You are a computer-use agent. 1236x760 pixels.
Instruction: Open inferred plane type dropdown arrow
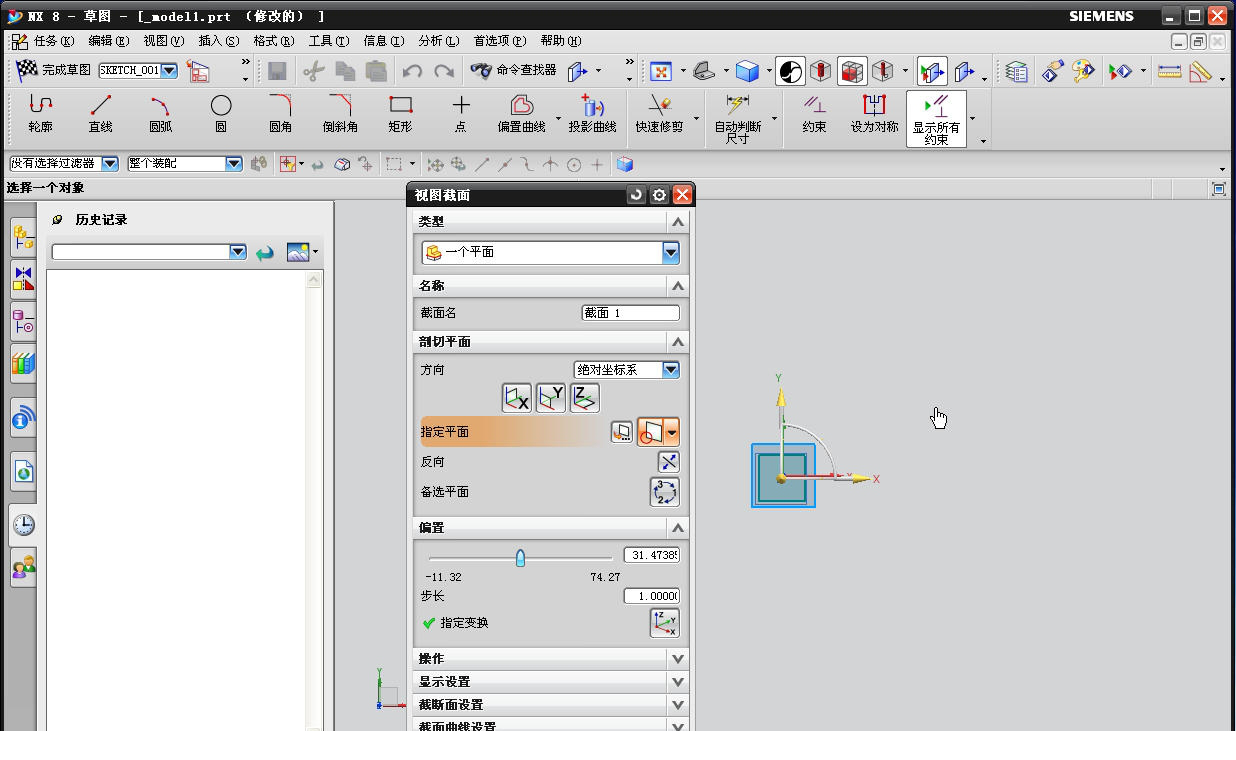click(x=672, y=432)
